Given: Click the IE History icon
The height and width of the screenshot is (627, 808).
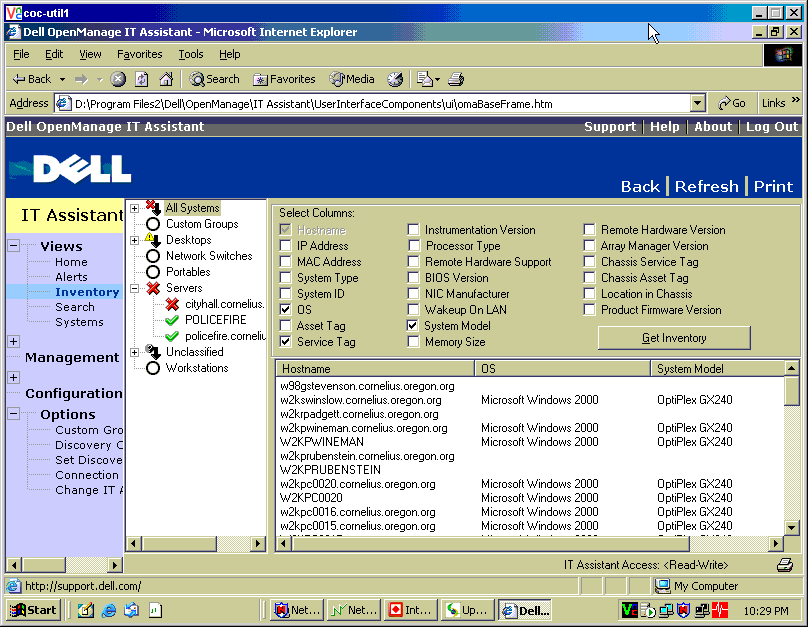Looking at the screenshot, I should point(395,79).
